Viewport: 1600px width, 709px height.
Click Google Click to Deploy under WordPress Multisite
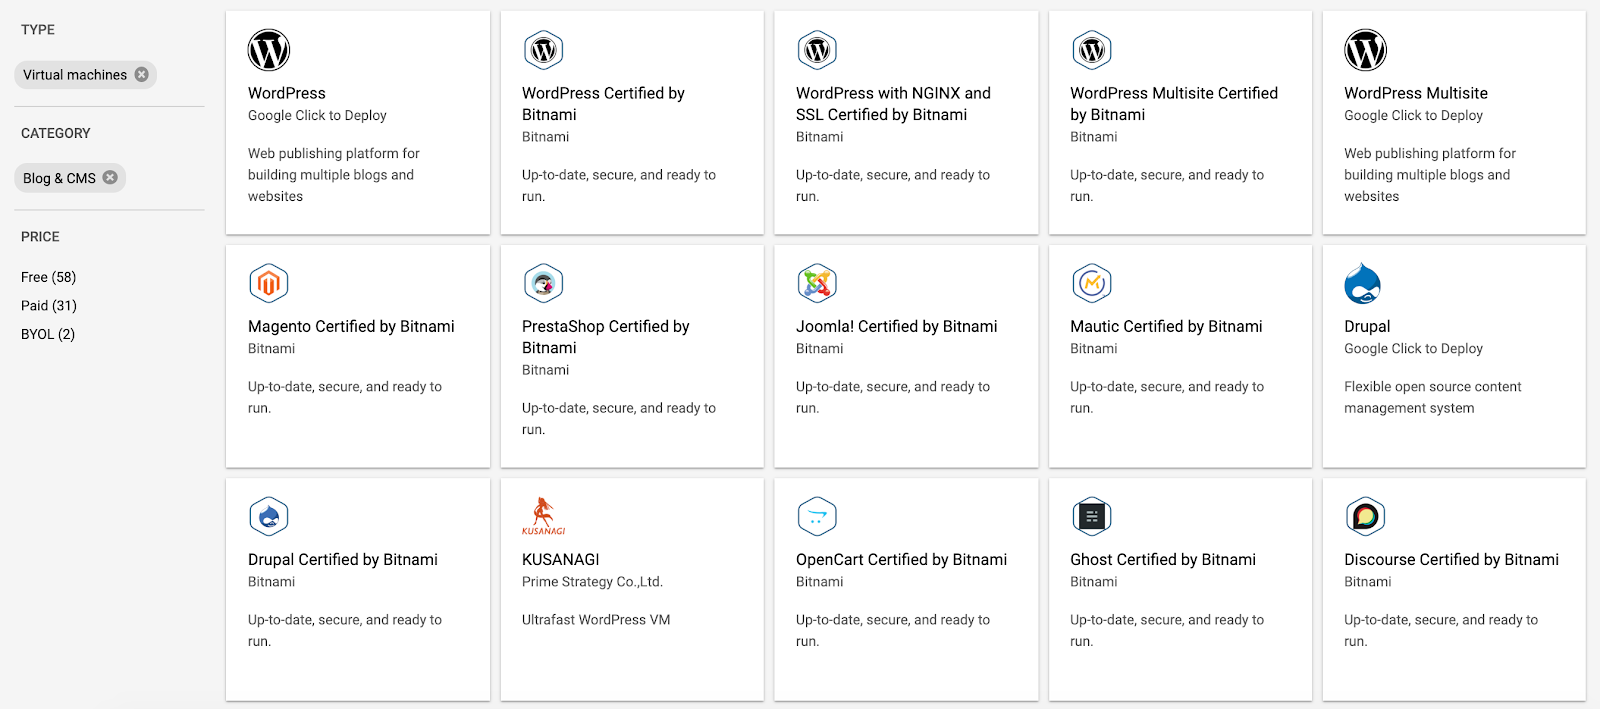point(1413,116)
